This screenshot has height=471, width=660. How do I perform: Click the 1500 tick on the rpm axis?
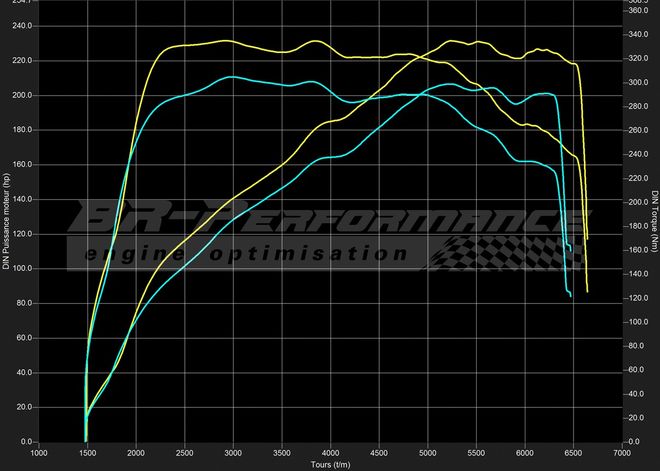coord(88,452)
